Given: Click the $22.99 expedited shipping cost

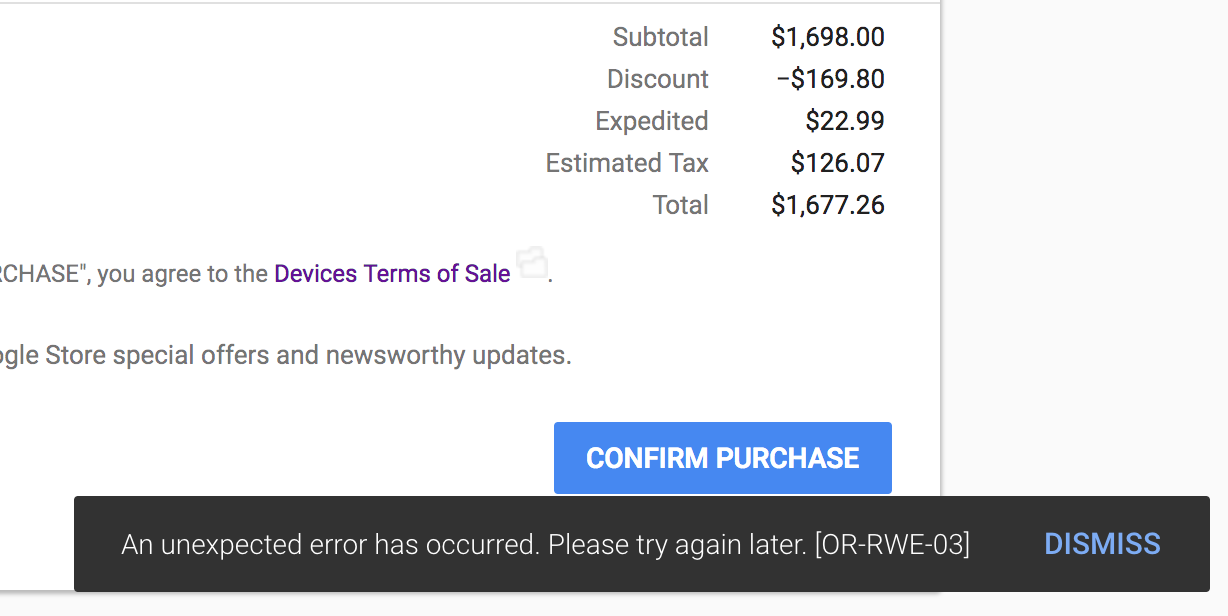Looking at the screenshot, I should tap(845, 121).
